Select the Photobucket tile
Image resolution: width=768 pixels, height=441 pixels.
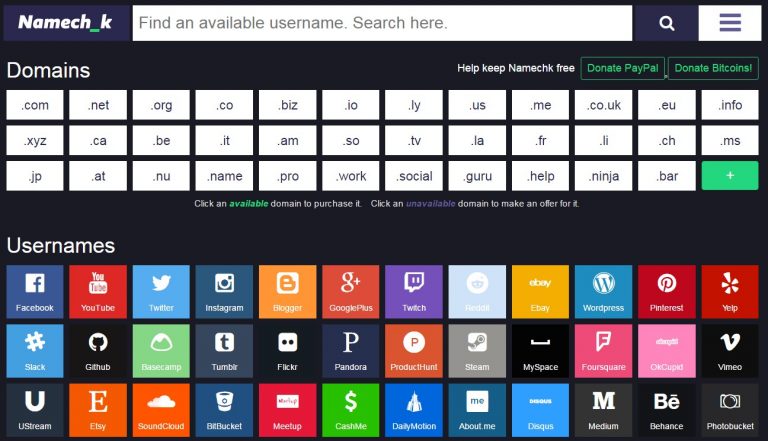(x=730, y=410)
